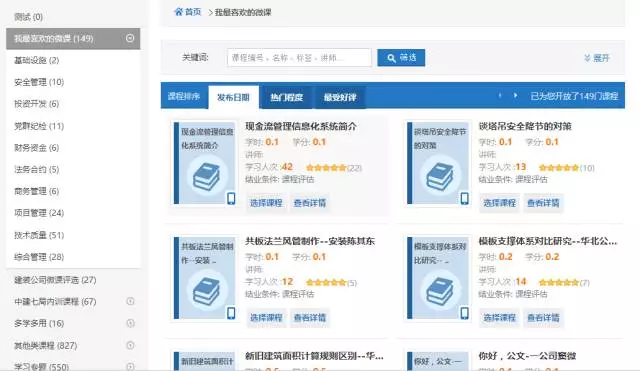Go to previous page arrow

(x=500, y=96)
